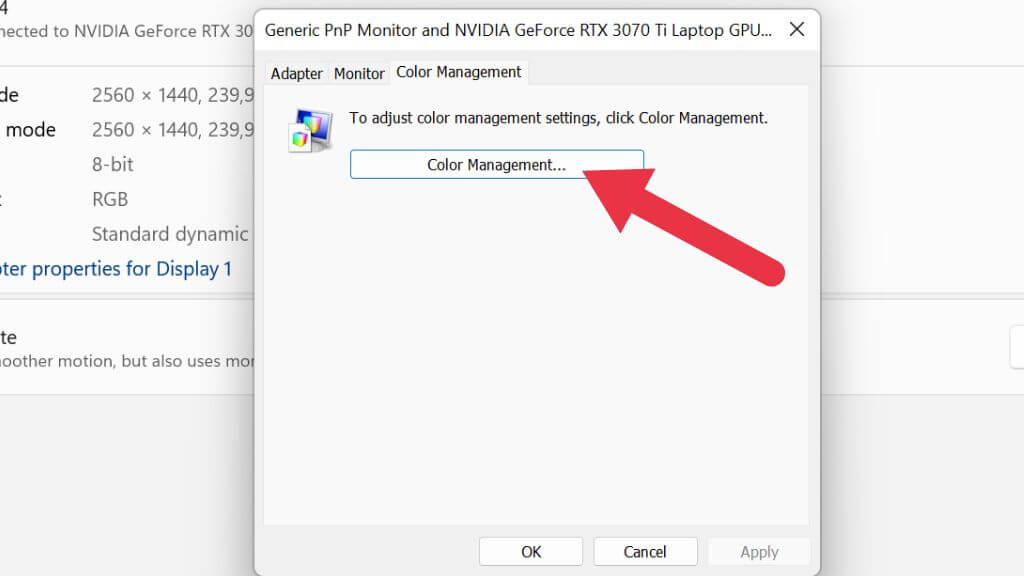This screenshot has width=1024, height=576.
Task: Click the RGB color format value
Action: pyautogui.click(x=109, y=199)
